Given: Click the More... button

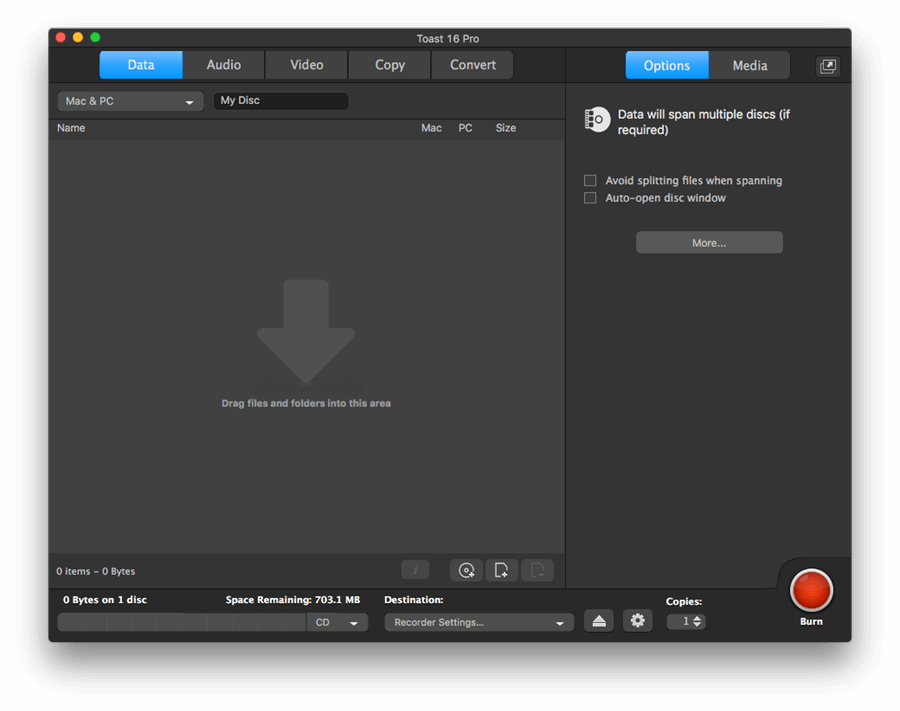Looking at the screenshot, I should pos(709,243).
